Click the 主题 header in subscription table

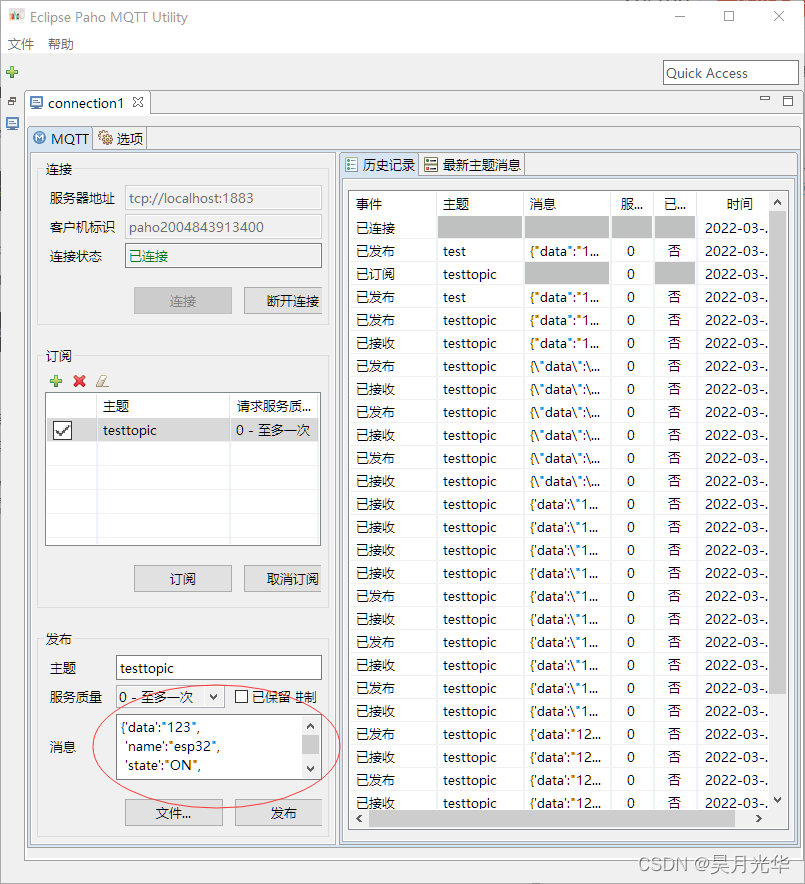(163, 406)
